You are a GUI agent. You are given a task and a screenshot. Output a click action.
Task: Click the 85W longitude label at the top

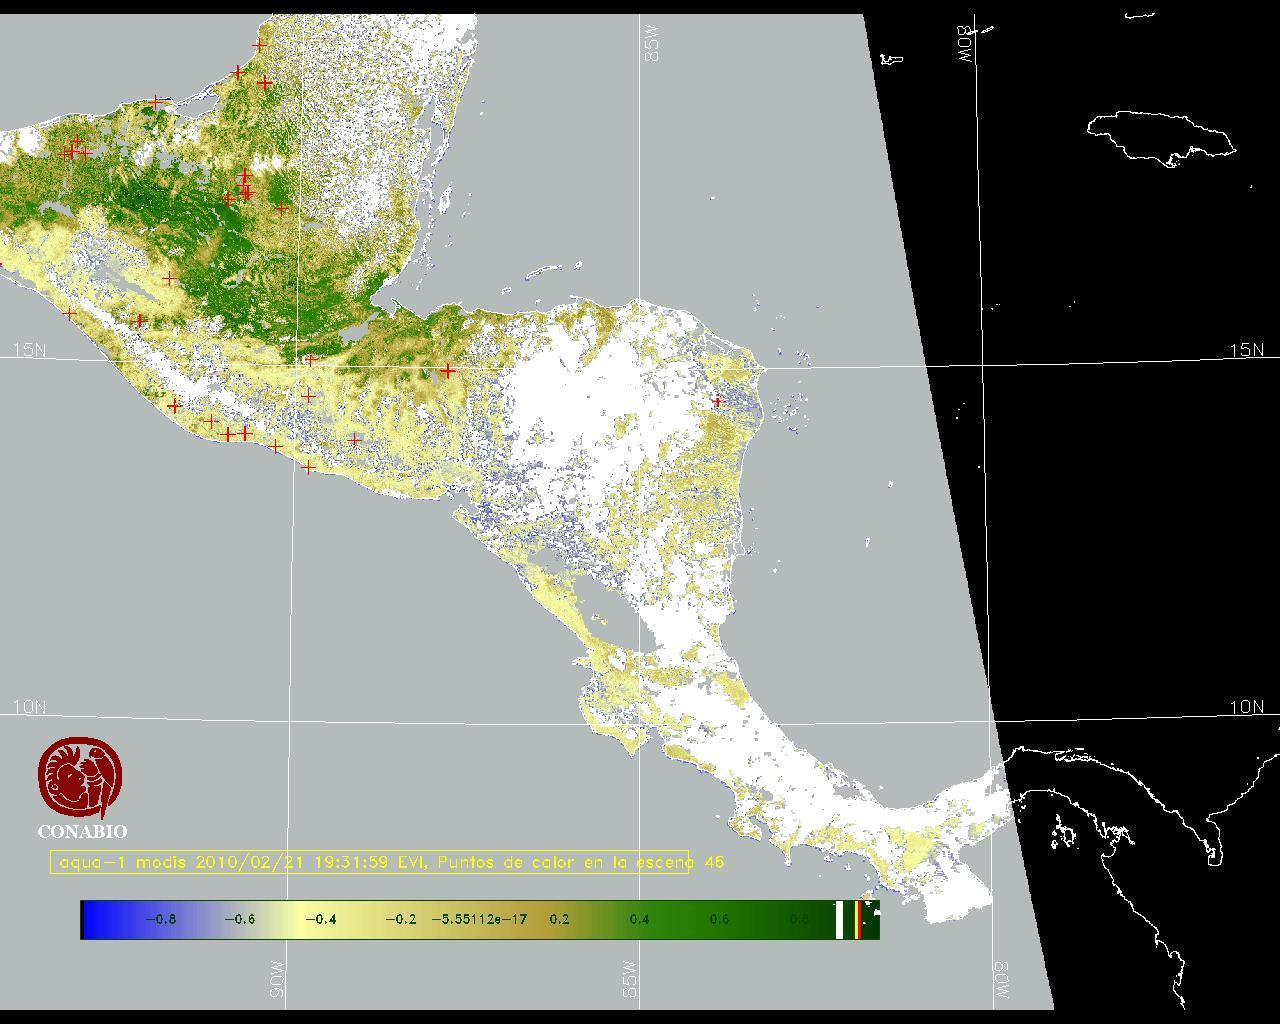(x=653, y=44)
